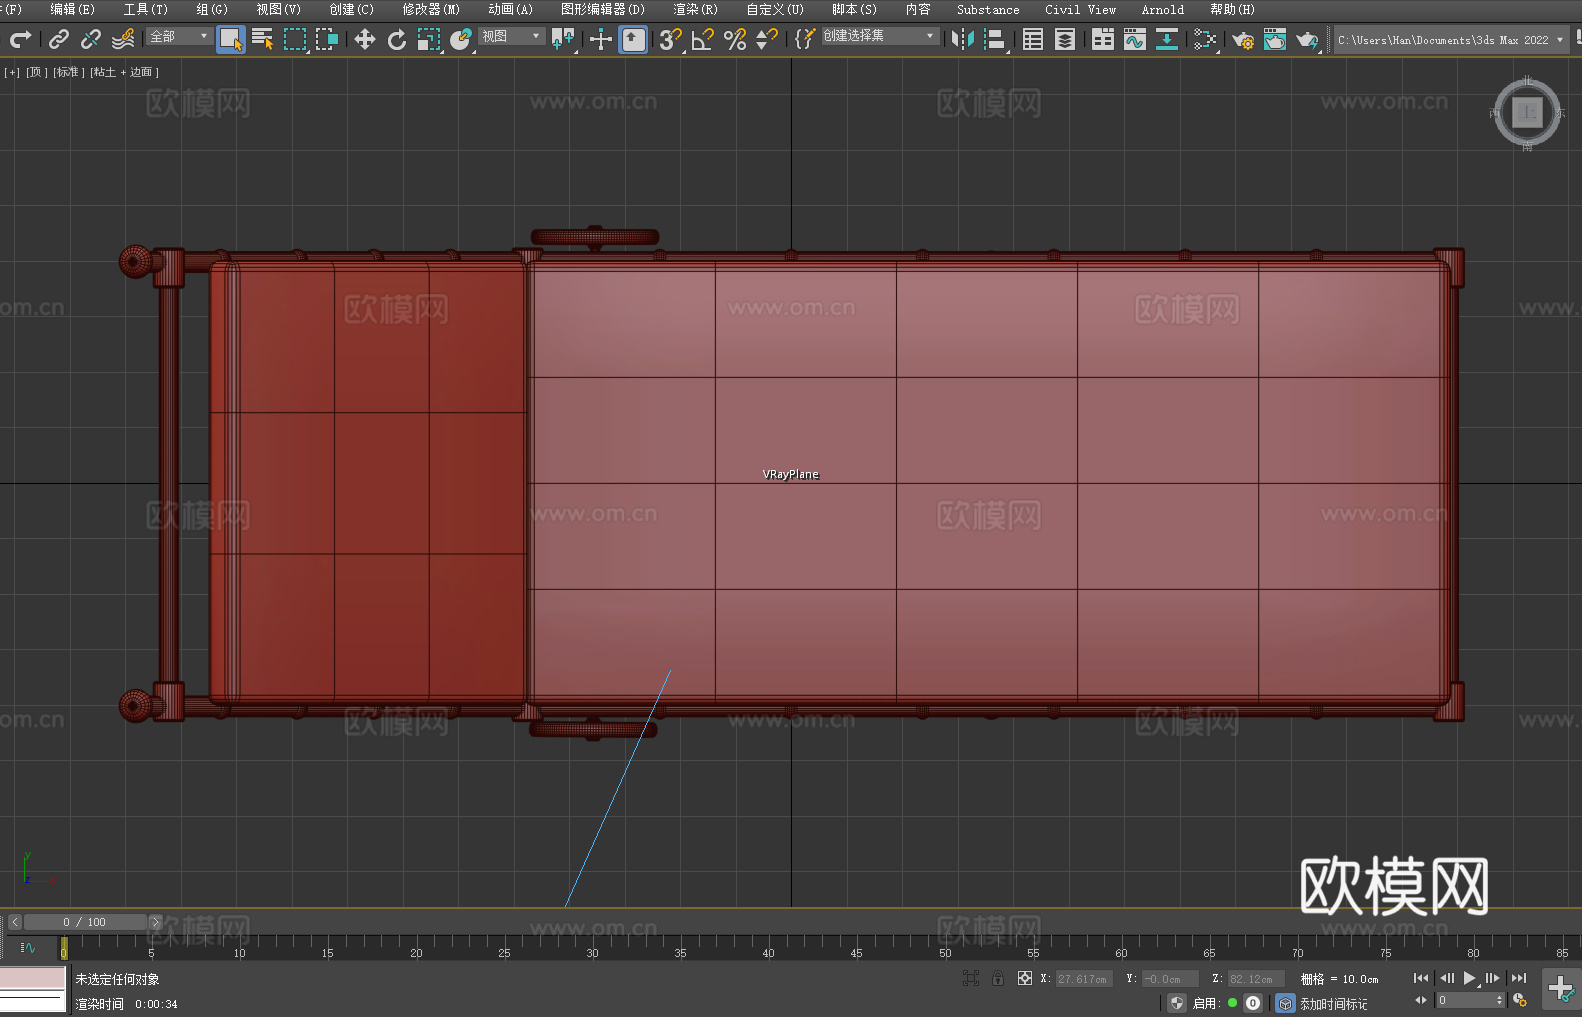Click viewport '顶' view label
The image size is (1582, 1017).
click(37, 72)
